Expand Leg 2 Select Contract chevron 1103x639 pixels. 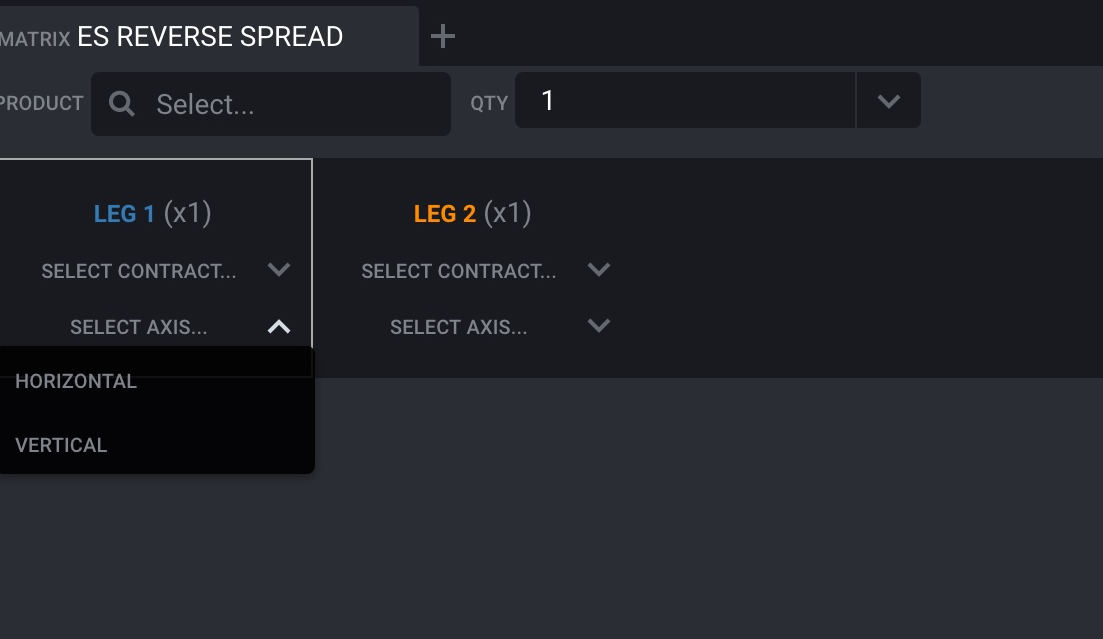point(599,270)
